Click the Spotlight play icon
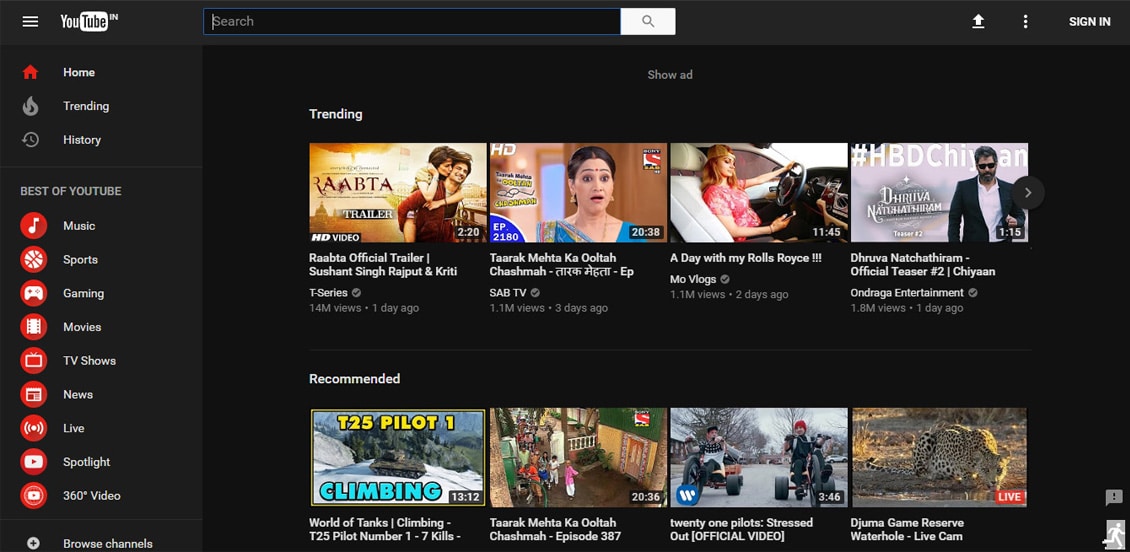The width and height of the screenshot is (1130, 552). tap(34, 462)
